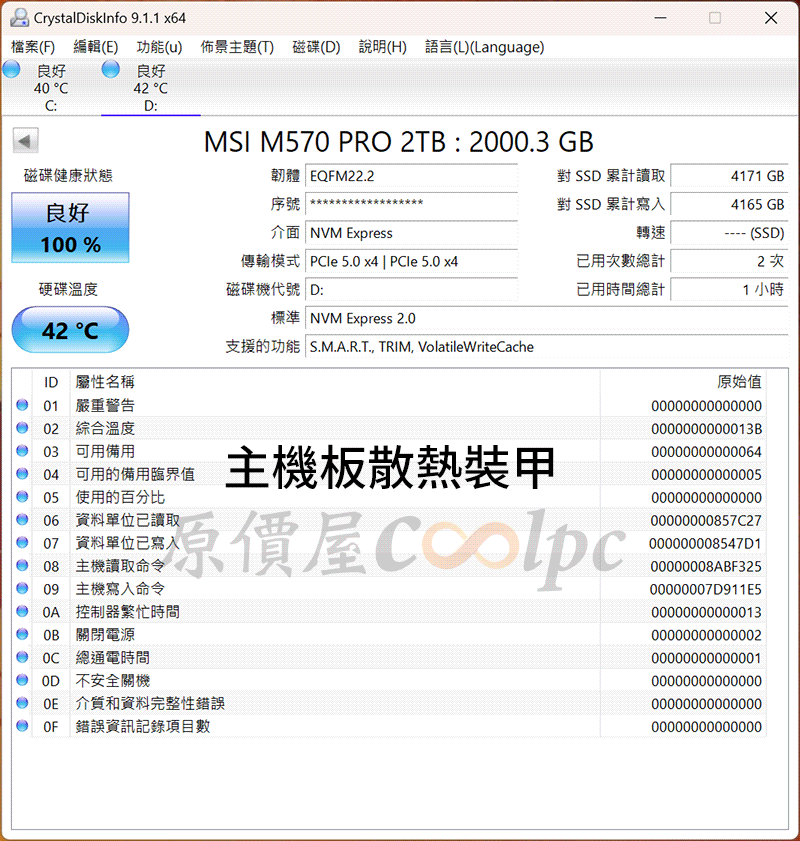
Task: Click the status dot for ID 03 可用備用
Action: (x=22, y=451)
